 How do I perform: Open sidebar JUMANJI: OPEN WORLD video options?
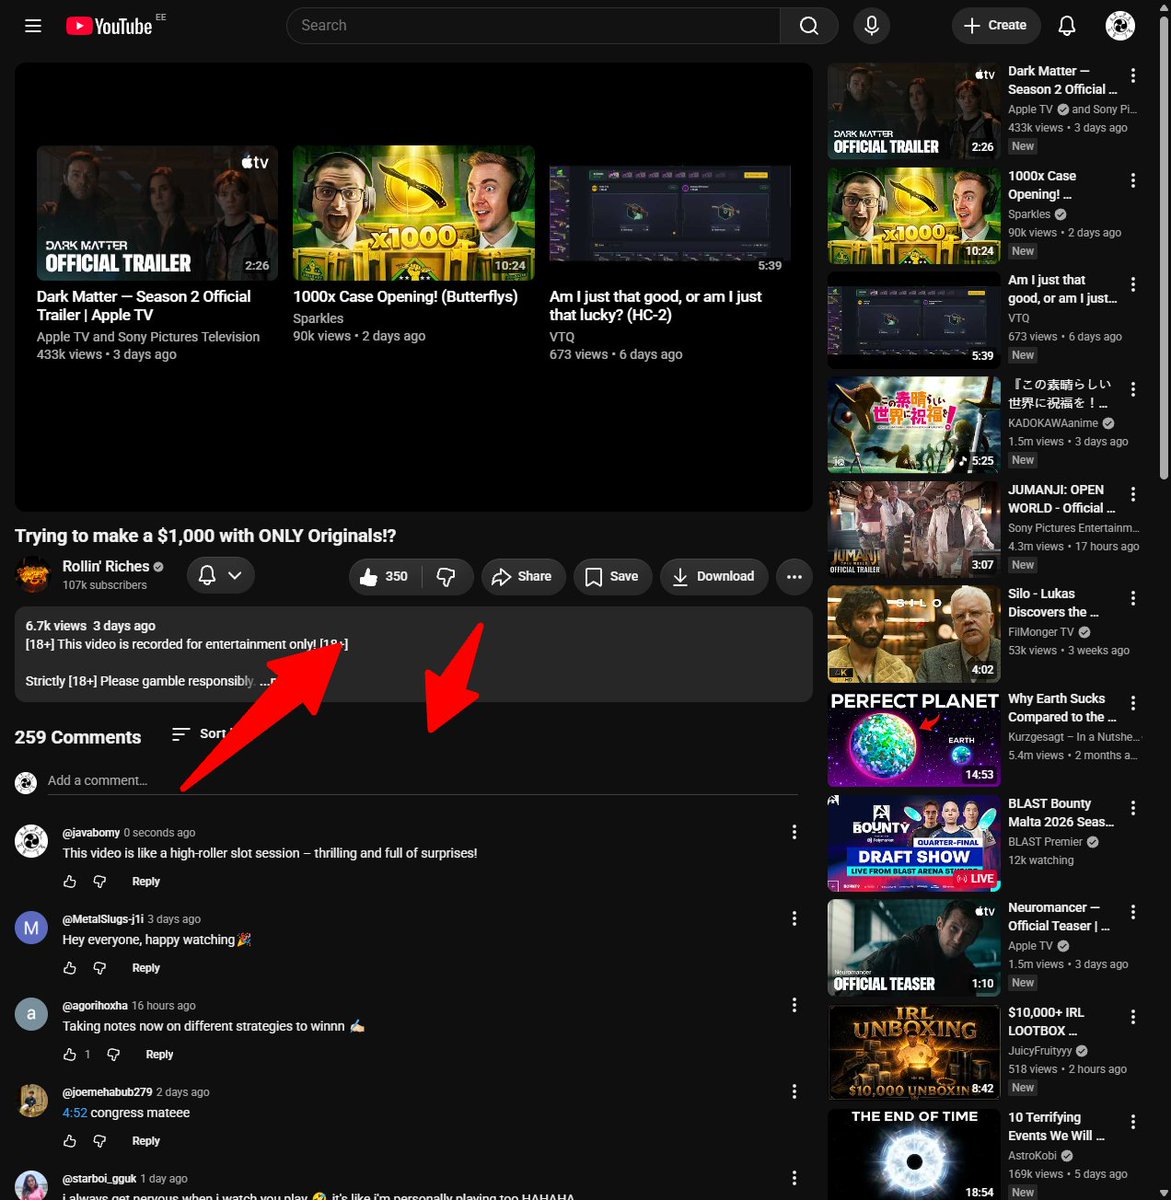[x=1133, y=494]
